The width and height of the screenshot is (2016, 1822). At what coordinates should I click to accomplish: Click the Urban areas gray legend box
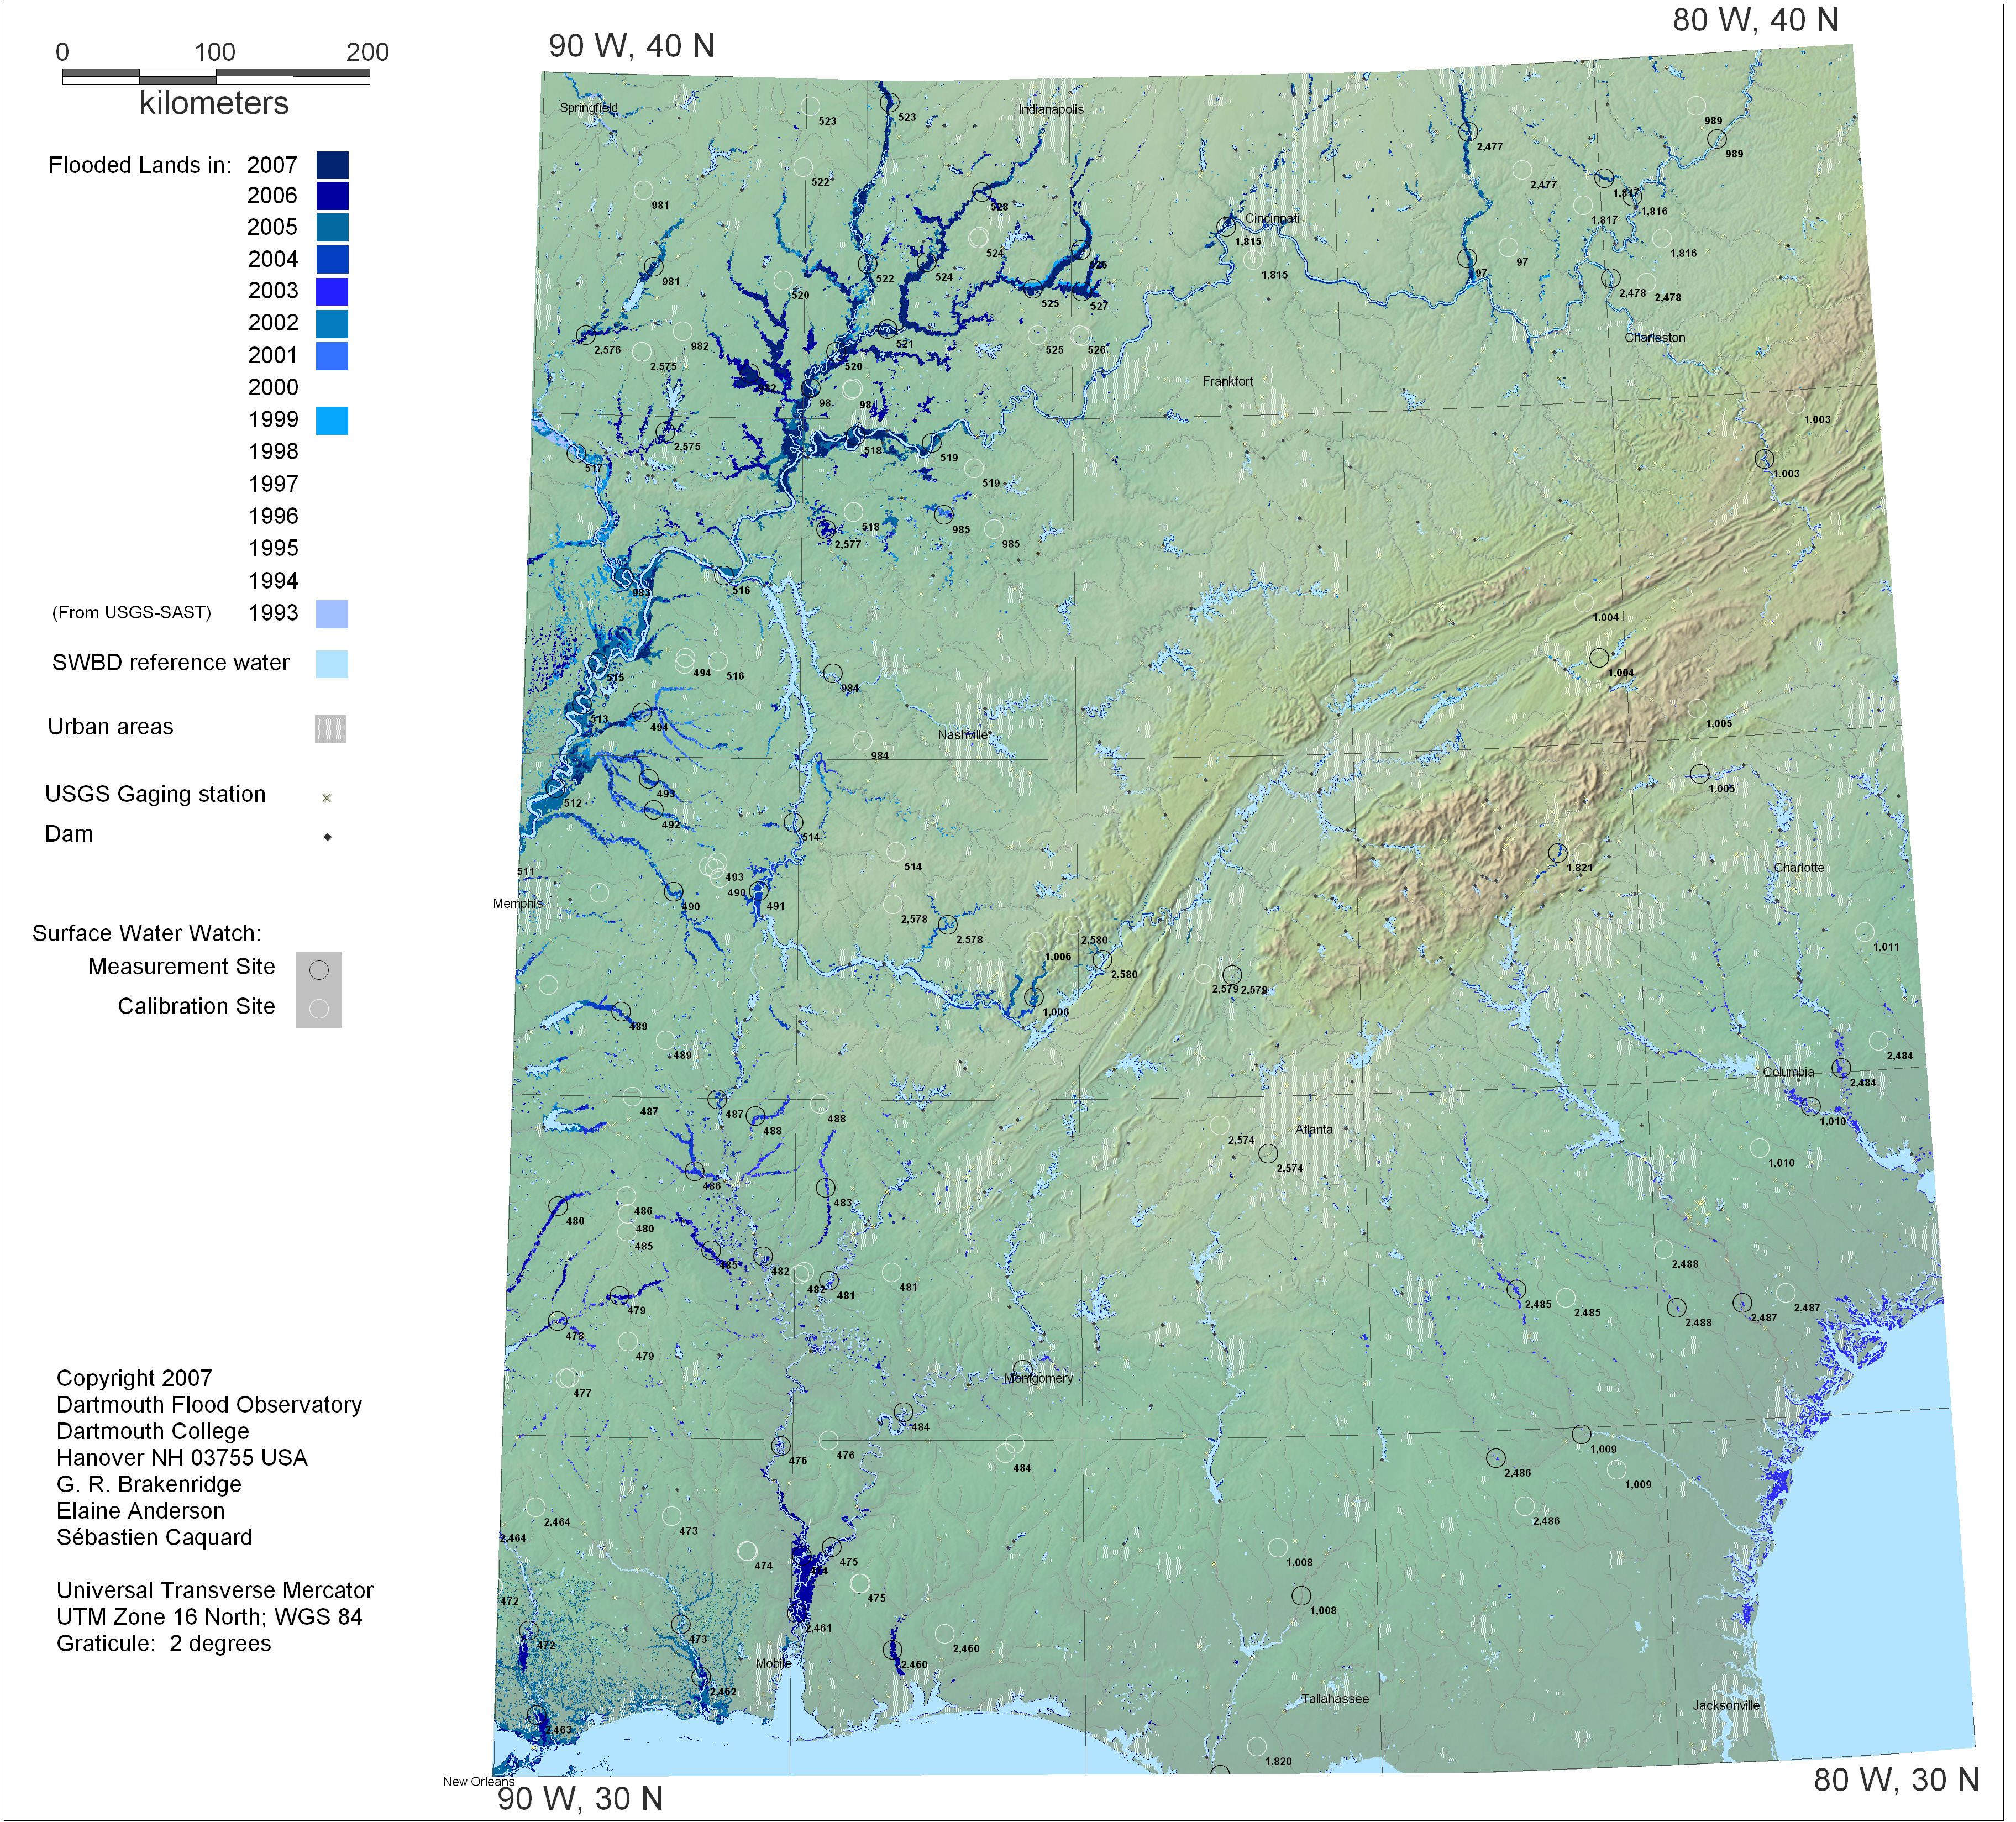330,728
